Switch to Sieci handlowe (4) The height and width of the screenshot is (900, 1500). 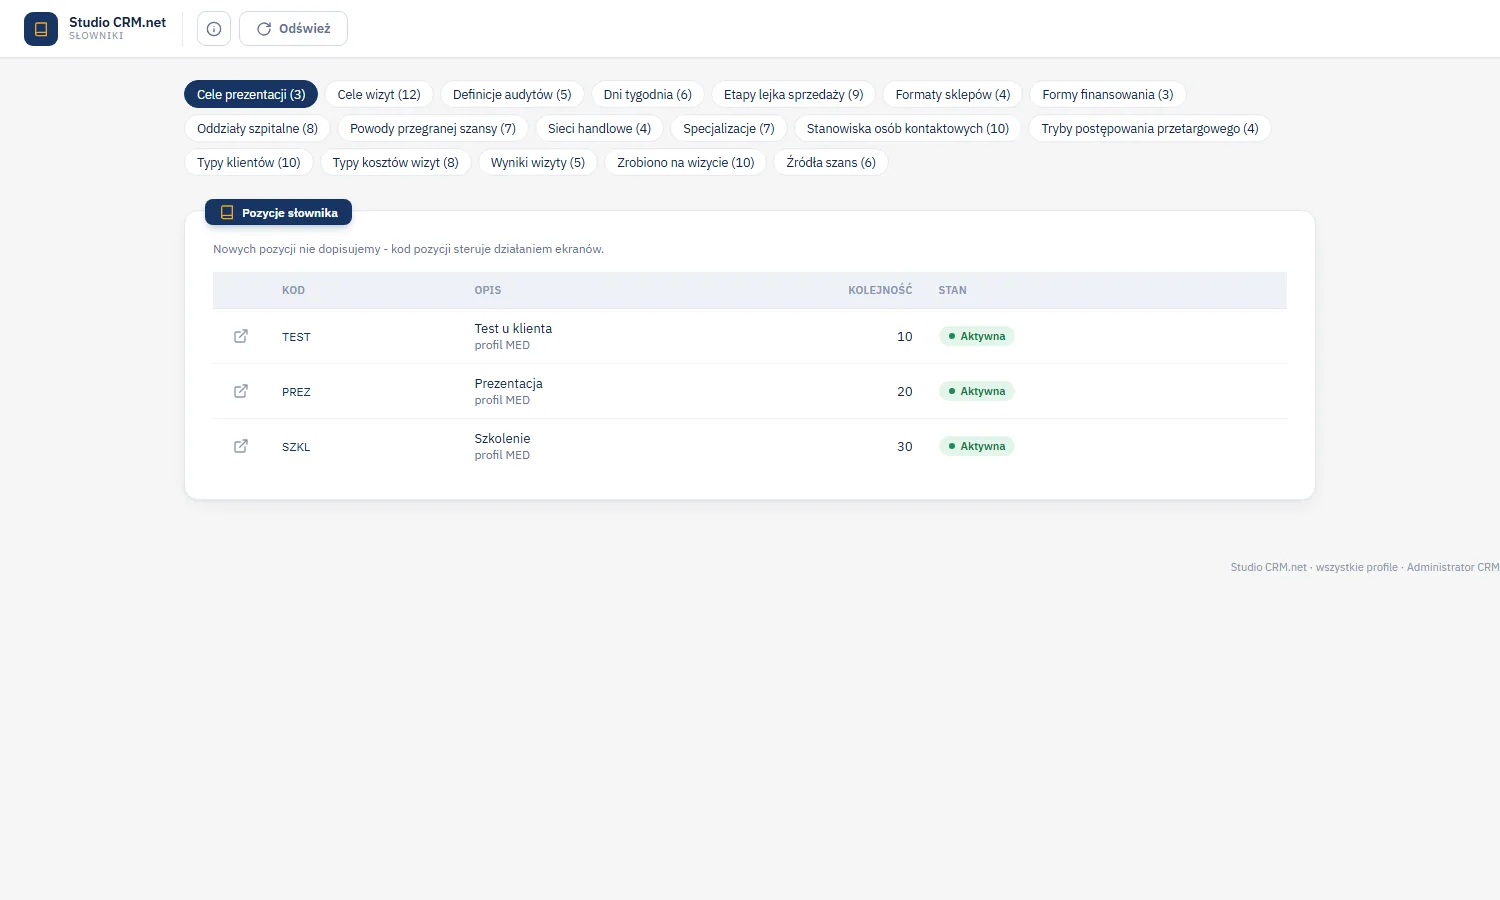599,128
